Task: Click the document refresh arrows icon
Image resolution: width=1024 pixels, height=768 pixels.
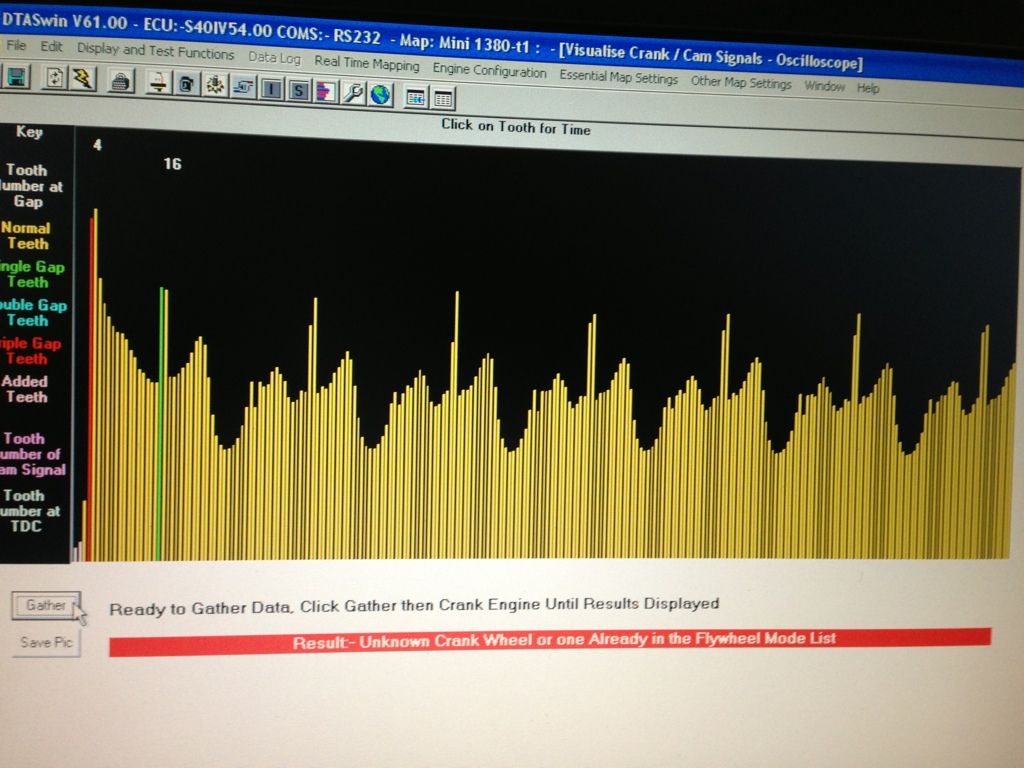Action: (55, 78)
